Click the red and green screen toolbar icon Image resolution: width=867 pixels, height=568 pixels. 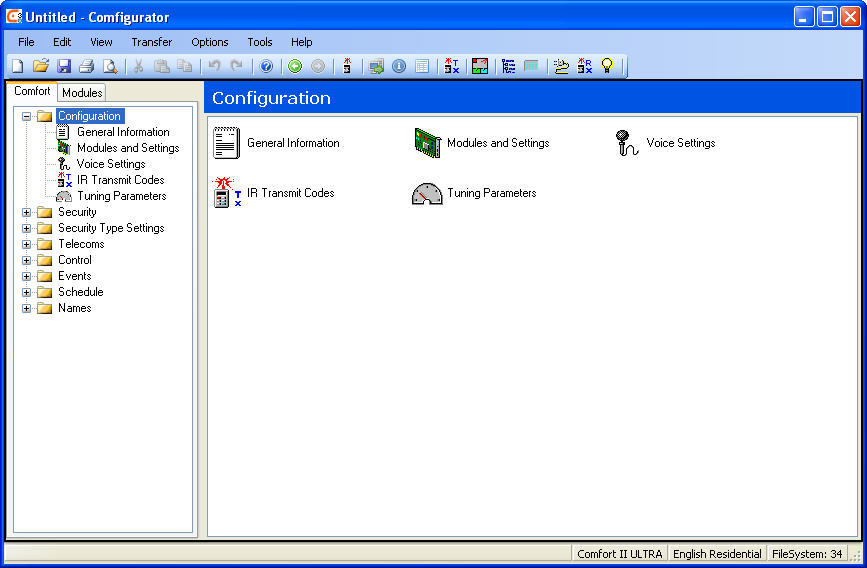click(x=480, y=66)
